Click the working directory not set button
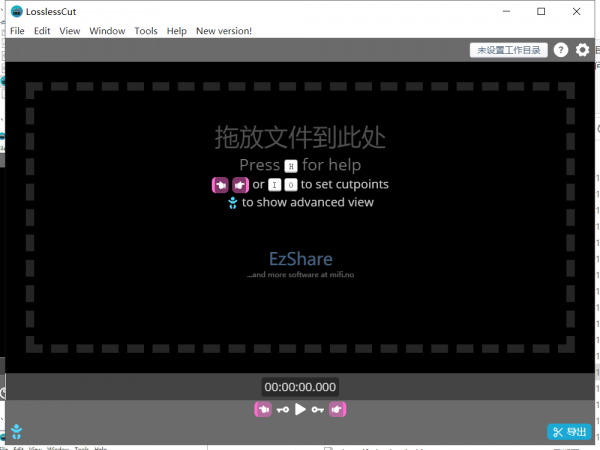Screen dimensions: 600x450 click(x=509, y=50)
